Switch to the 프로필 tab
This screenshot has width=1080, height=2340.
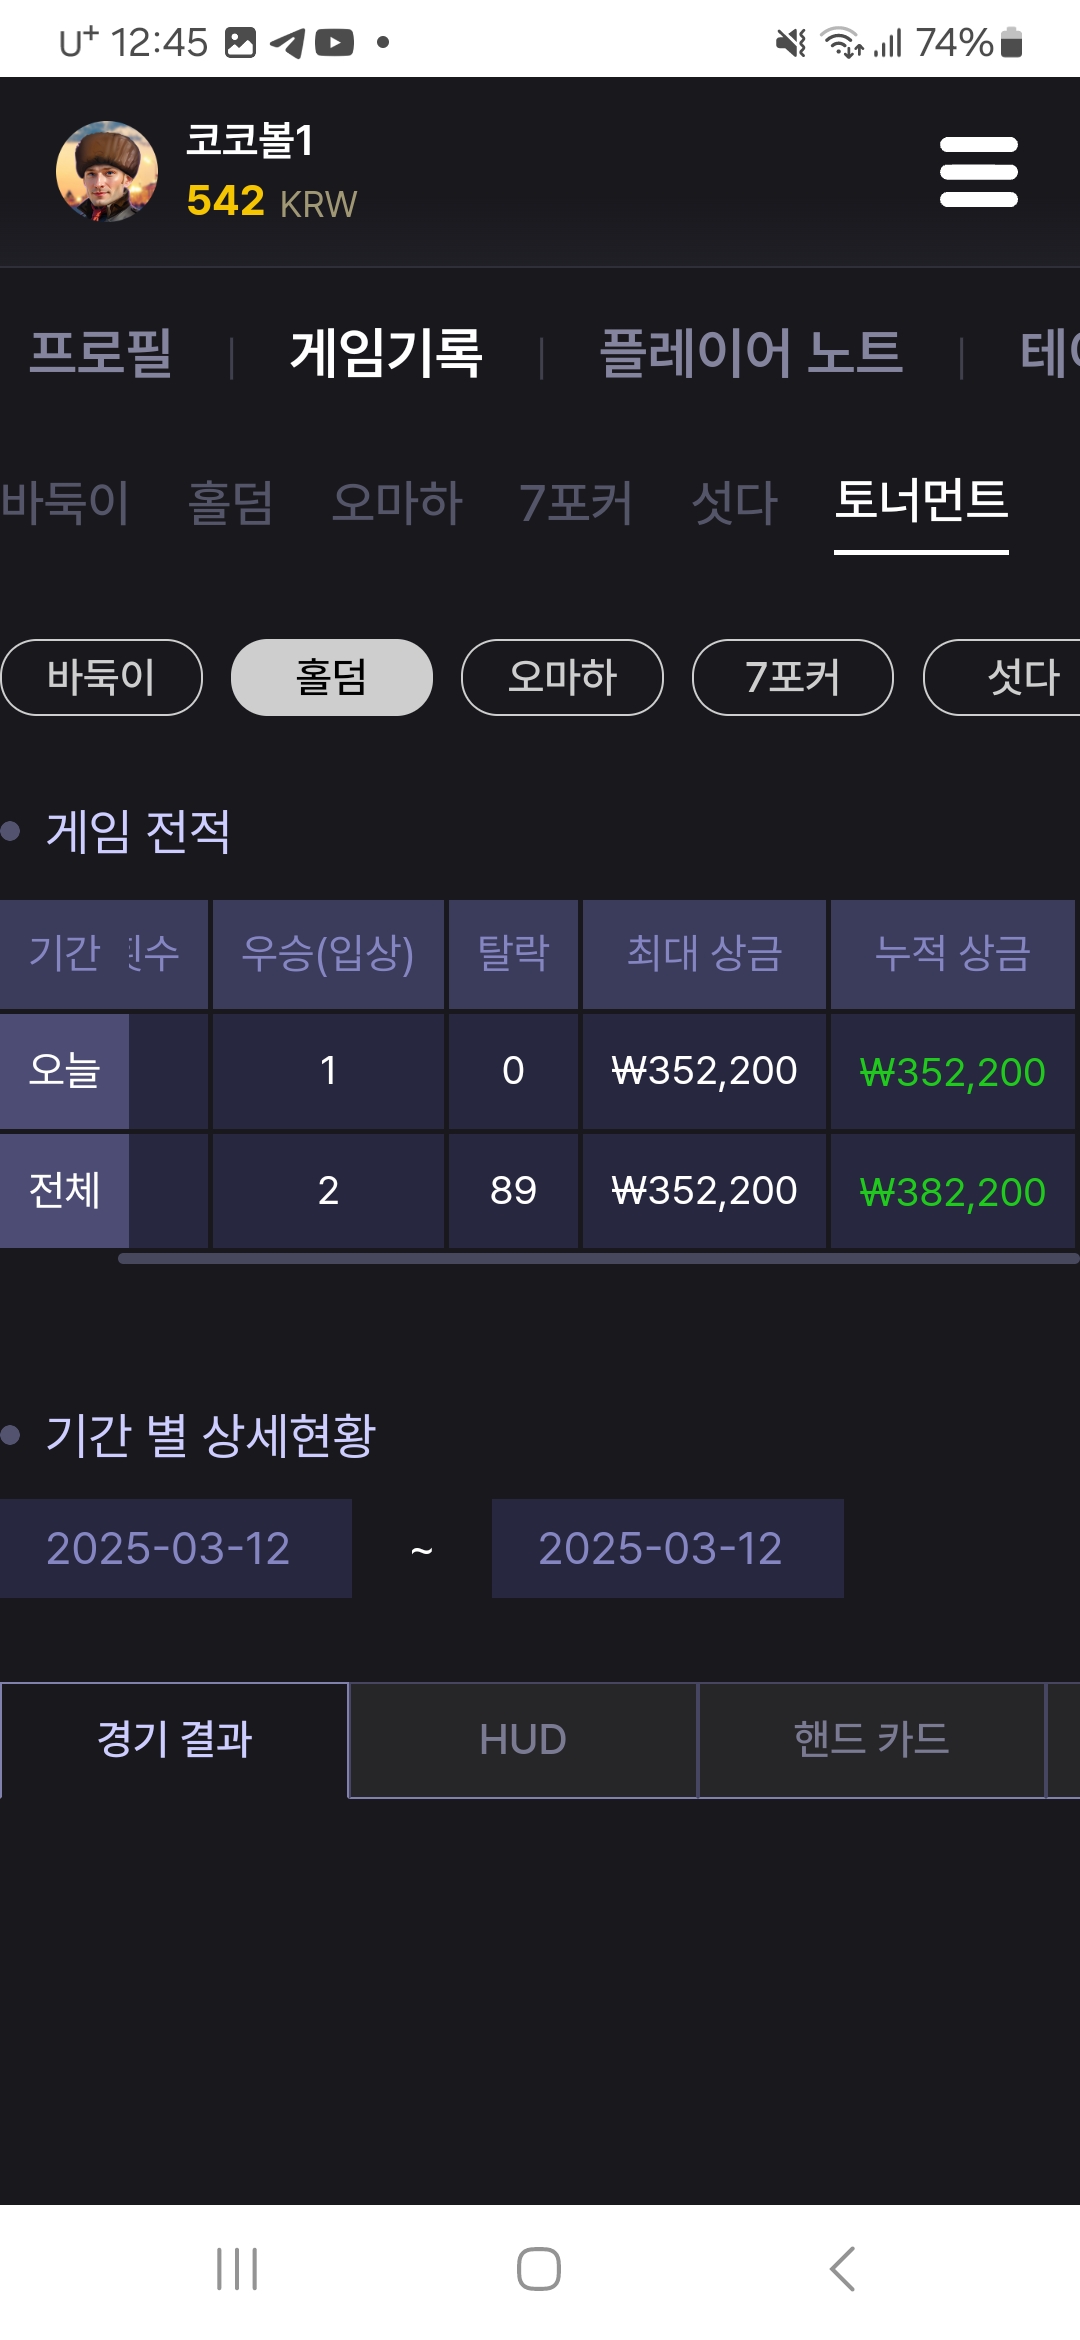pyautogui.click(x=101, y=353)
